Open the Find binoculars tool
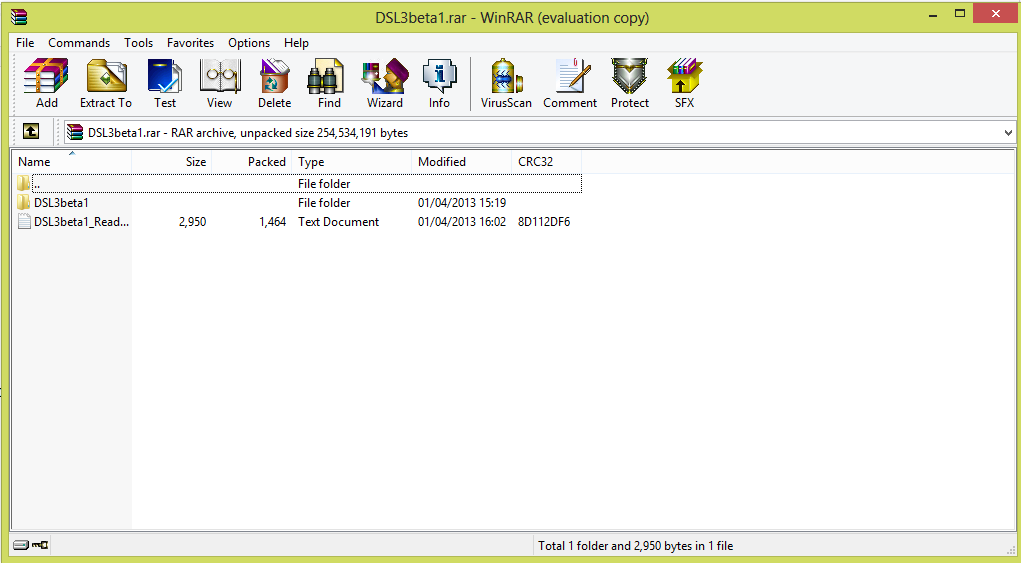The height and width of the screenshot is (563, 1021). point(329,83)
